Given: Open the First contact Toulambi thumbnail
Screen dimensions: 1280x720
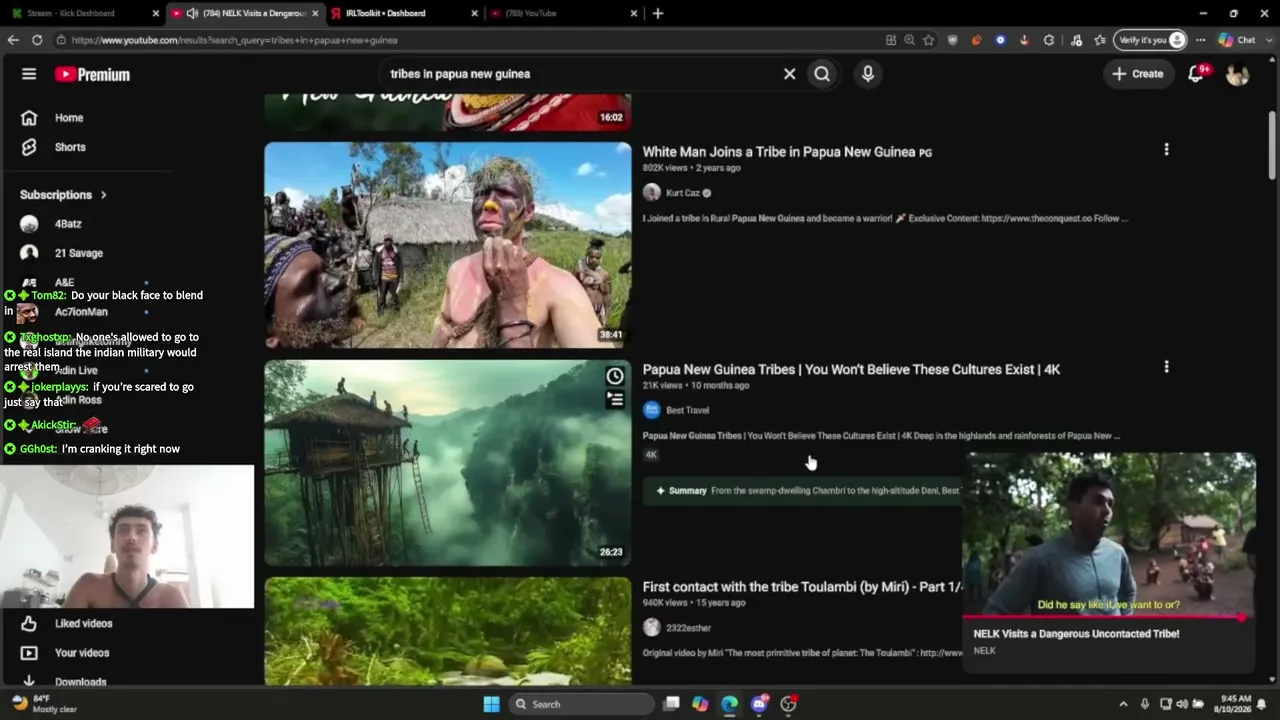Looking at the screenshot, I should point(448,631).
